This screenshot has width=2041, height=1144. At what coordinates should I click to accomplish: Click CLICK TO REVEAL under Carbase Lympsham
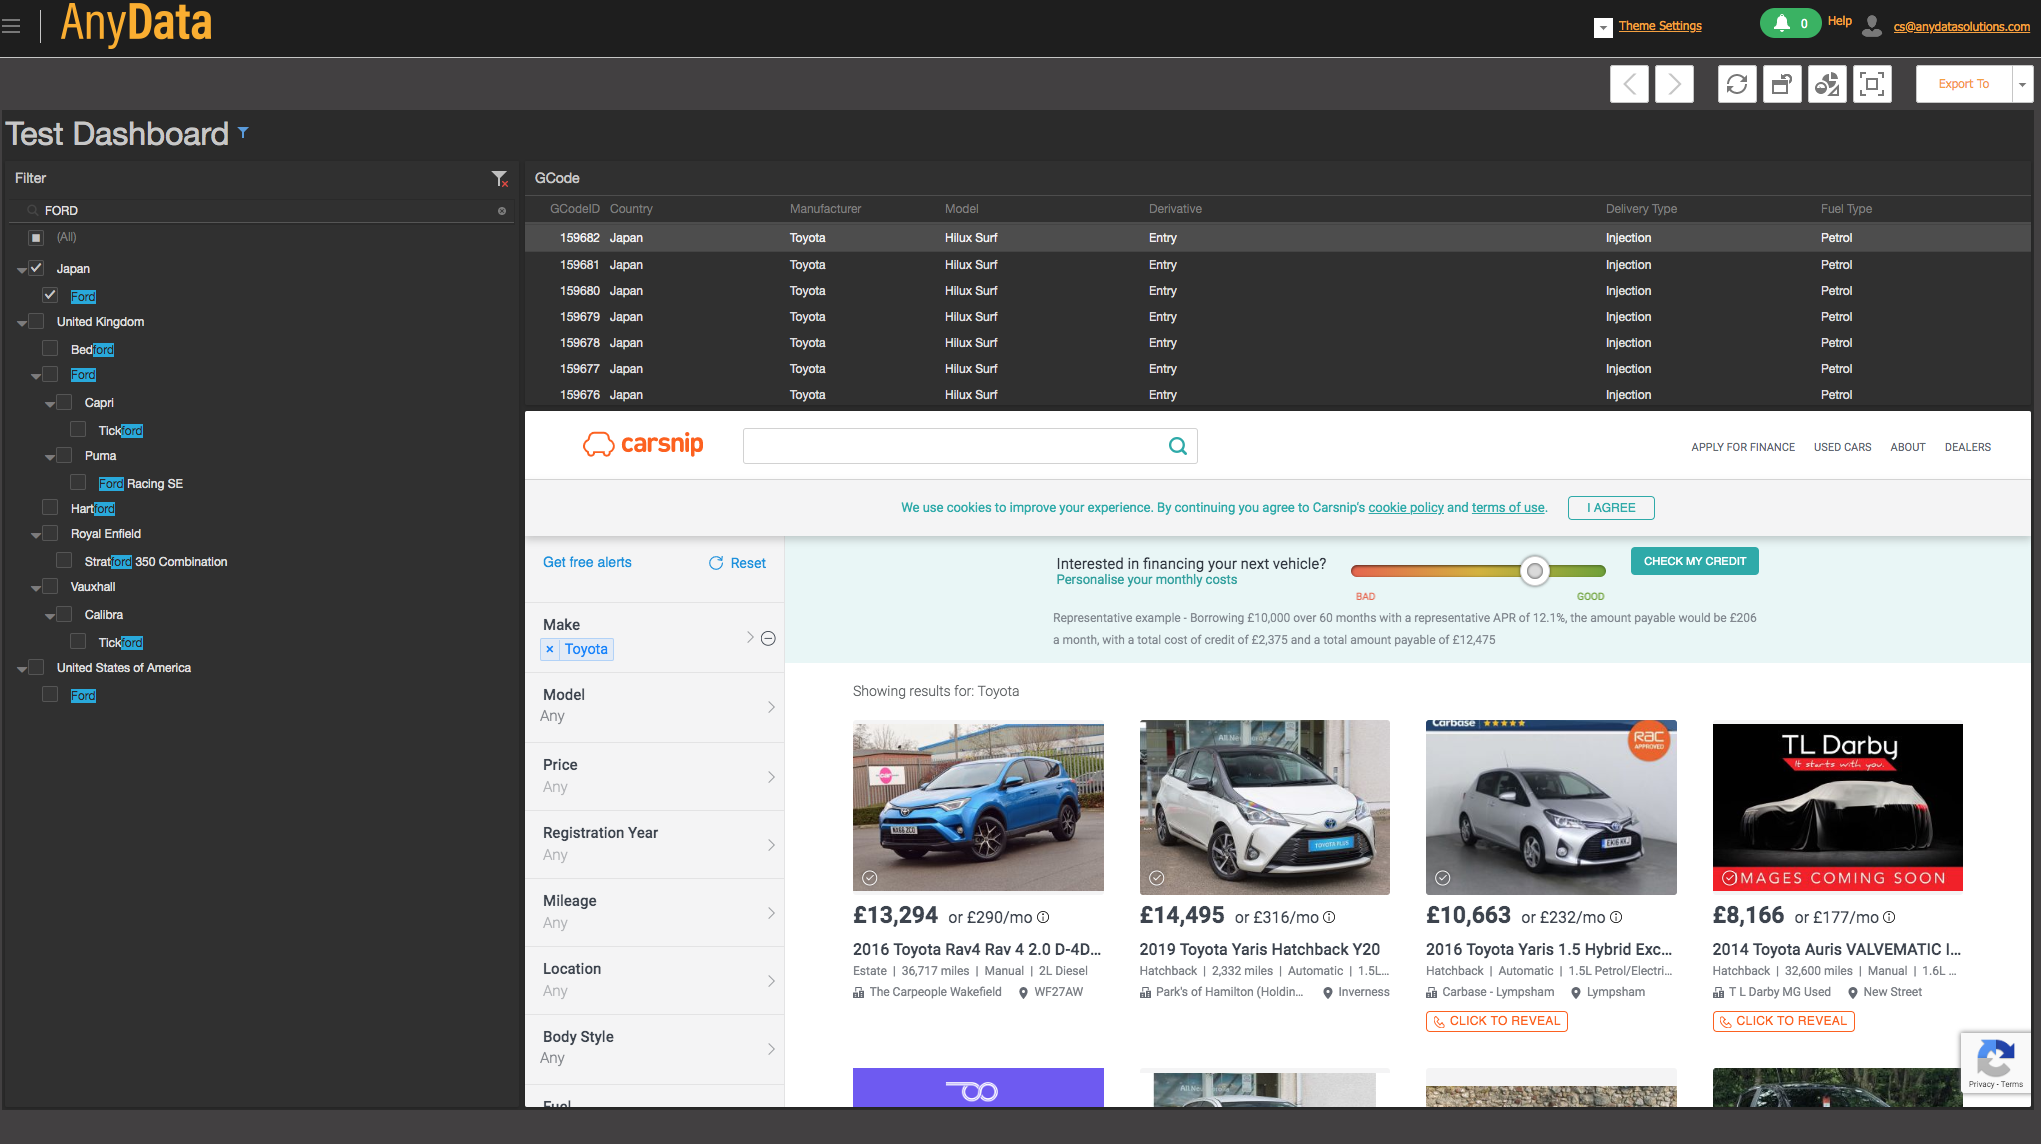pyautogui.click(x=1496, y=1021)
